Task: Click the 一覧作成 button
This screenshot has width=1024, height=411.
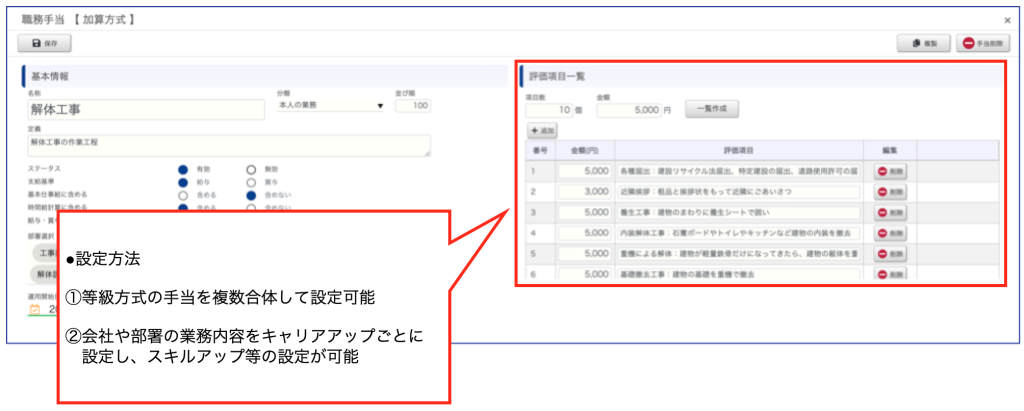Action: [x=712, y=110]
